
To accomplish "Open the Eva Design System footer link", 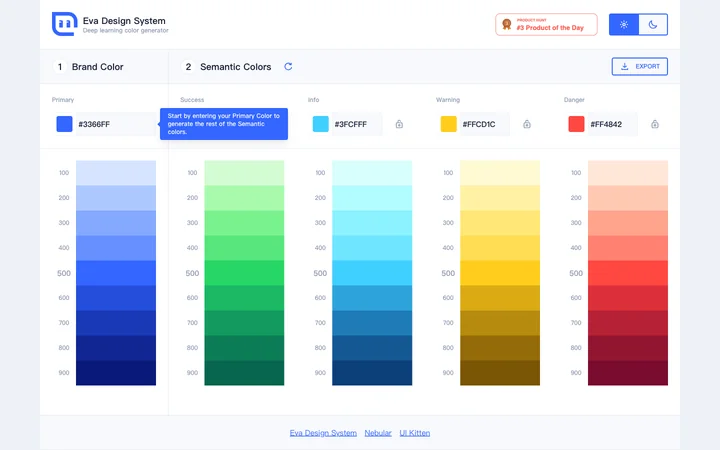I will (323, 433).
